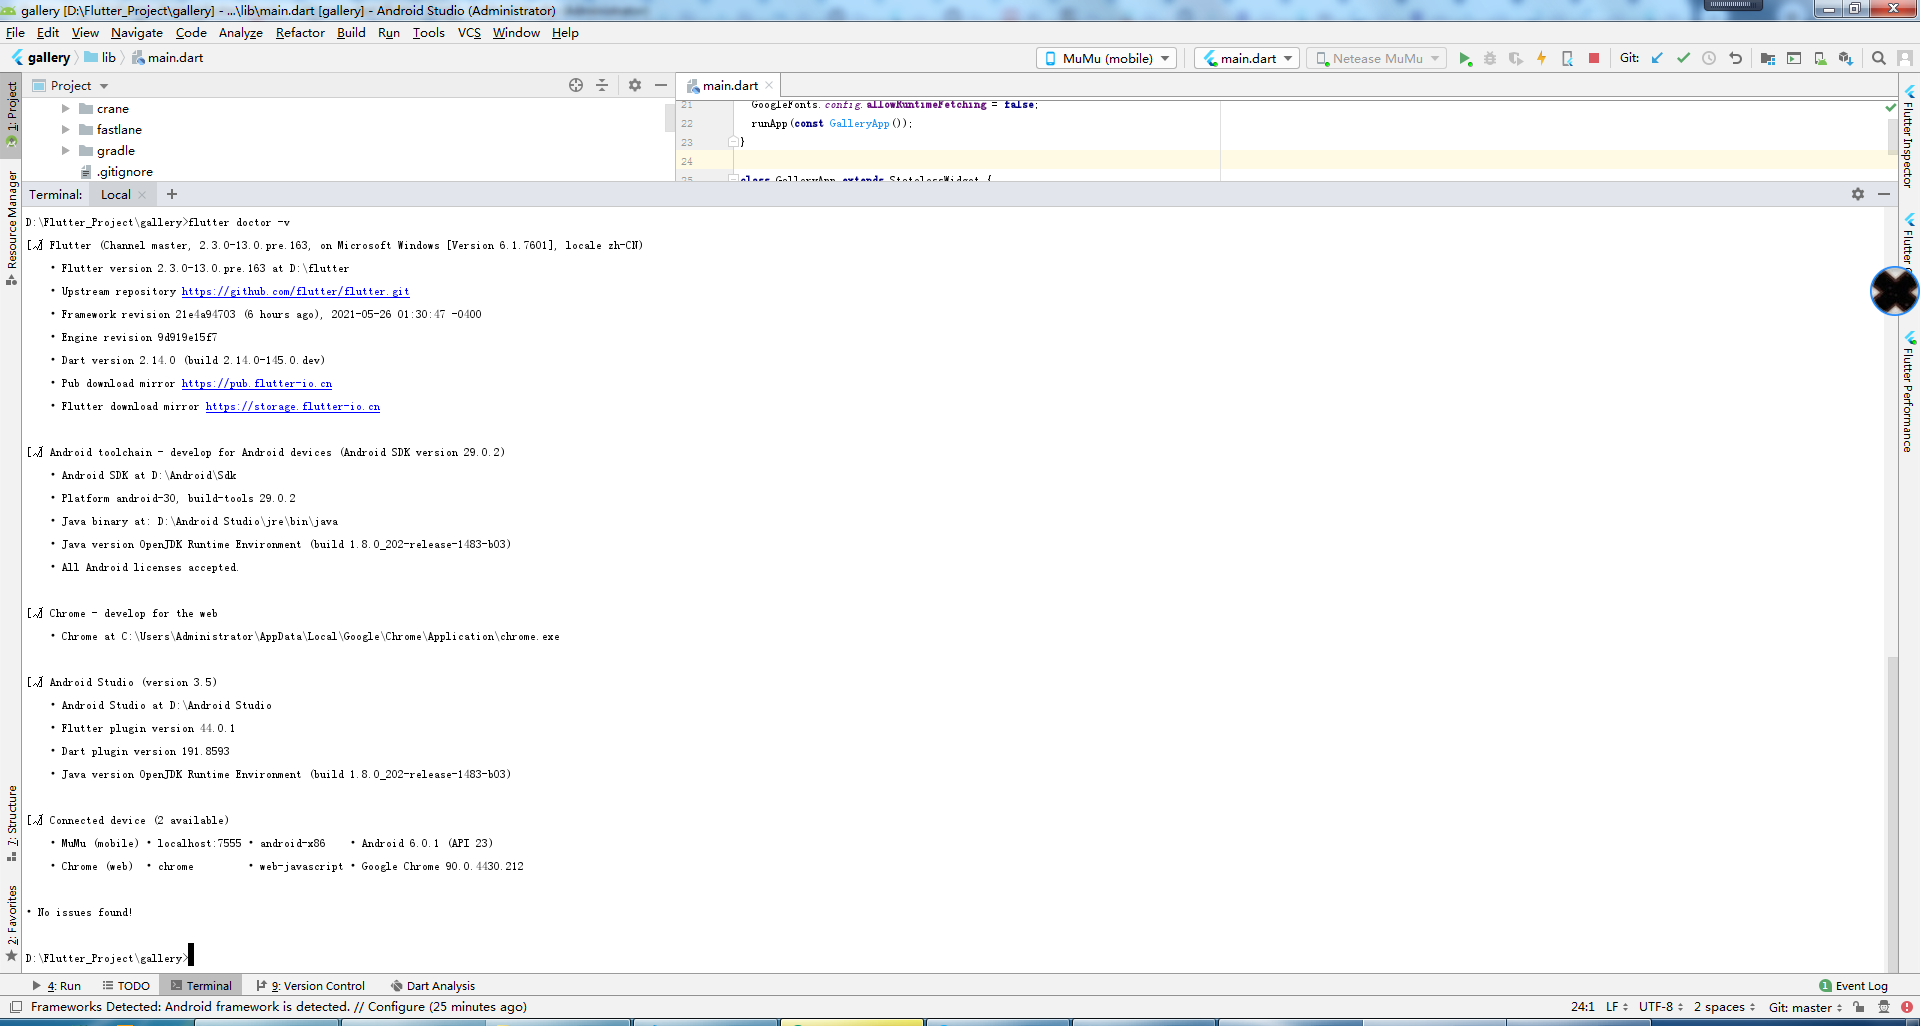Debug the app using the bug icon
The height and width of the screenshot is (1026, 1920).
tap(1491, 58)
